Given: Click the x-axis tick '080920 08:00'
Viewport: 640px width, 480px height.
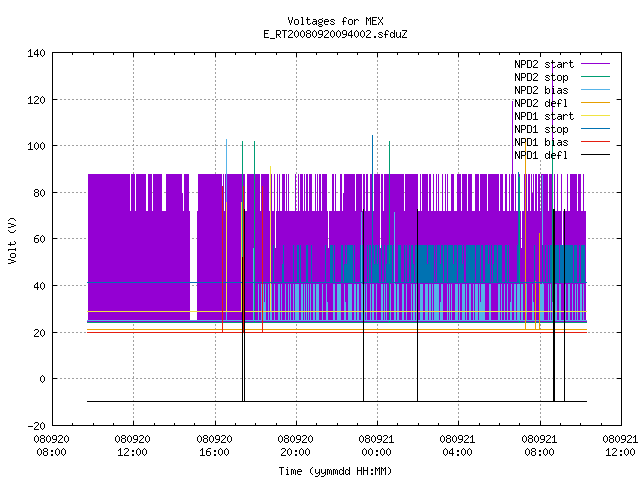Looking at the screenshot, I should [x=51, y=446].
